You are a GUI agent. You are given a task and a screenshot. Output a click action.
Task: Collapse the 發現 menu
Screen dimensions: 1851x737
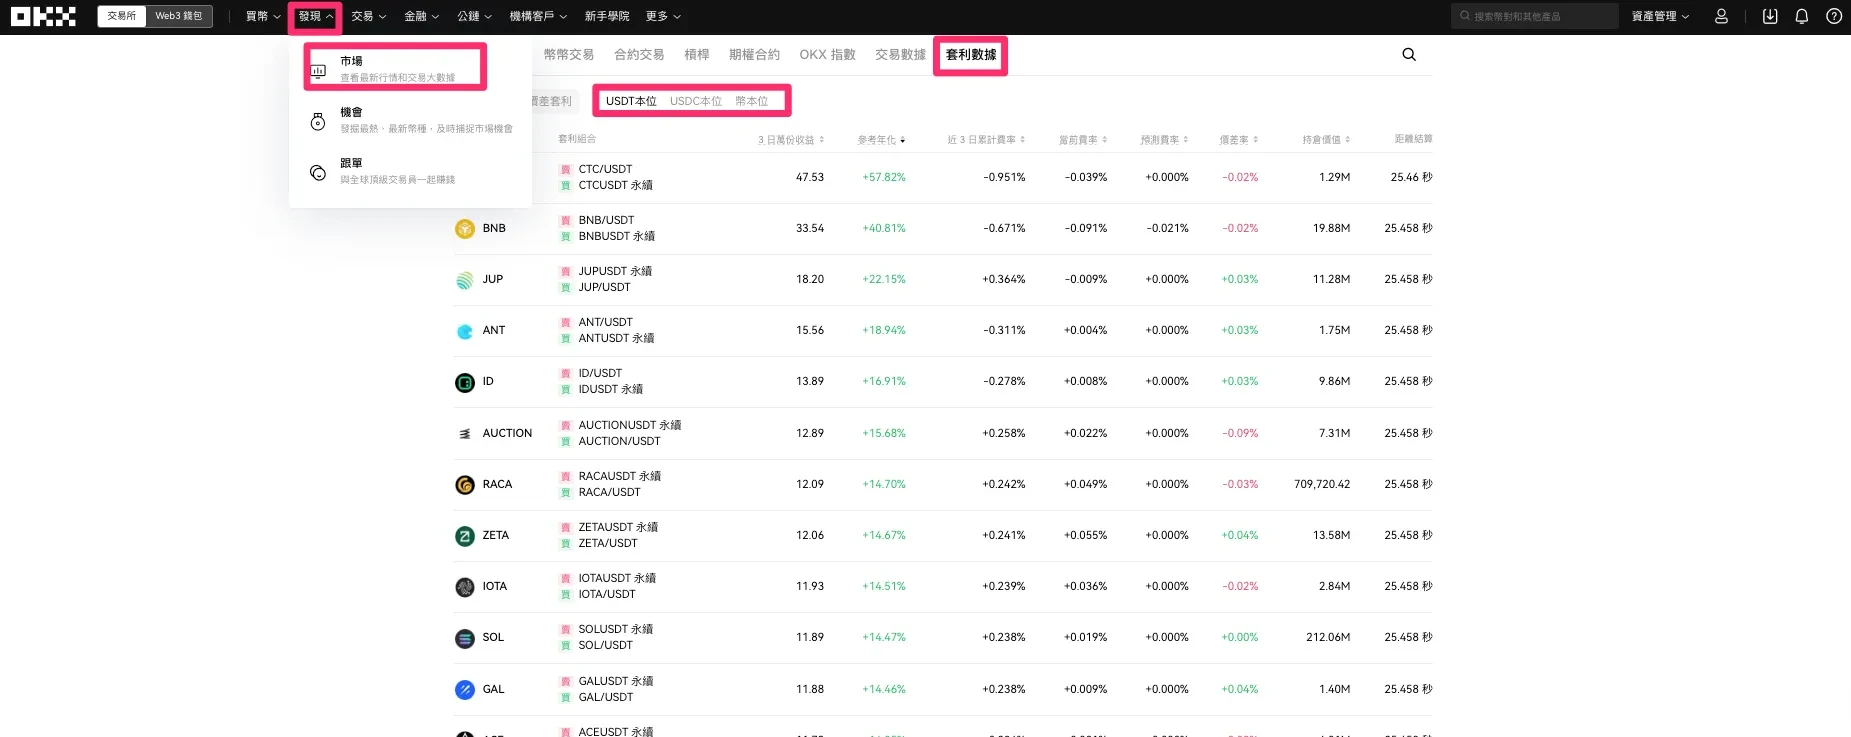(315, 16)
